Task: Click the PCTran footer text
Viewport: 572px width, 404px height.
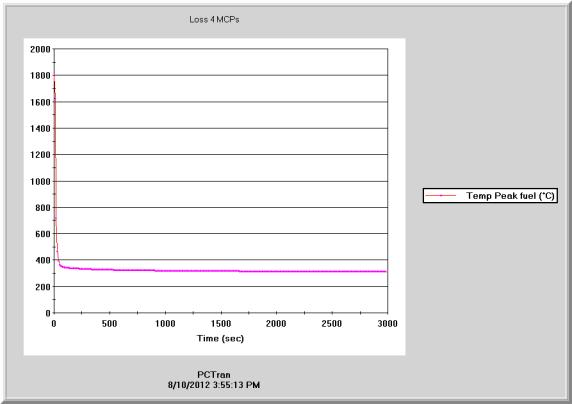Action: (214, 375)
